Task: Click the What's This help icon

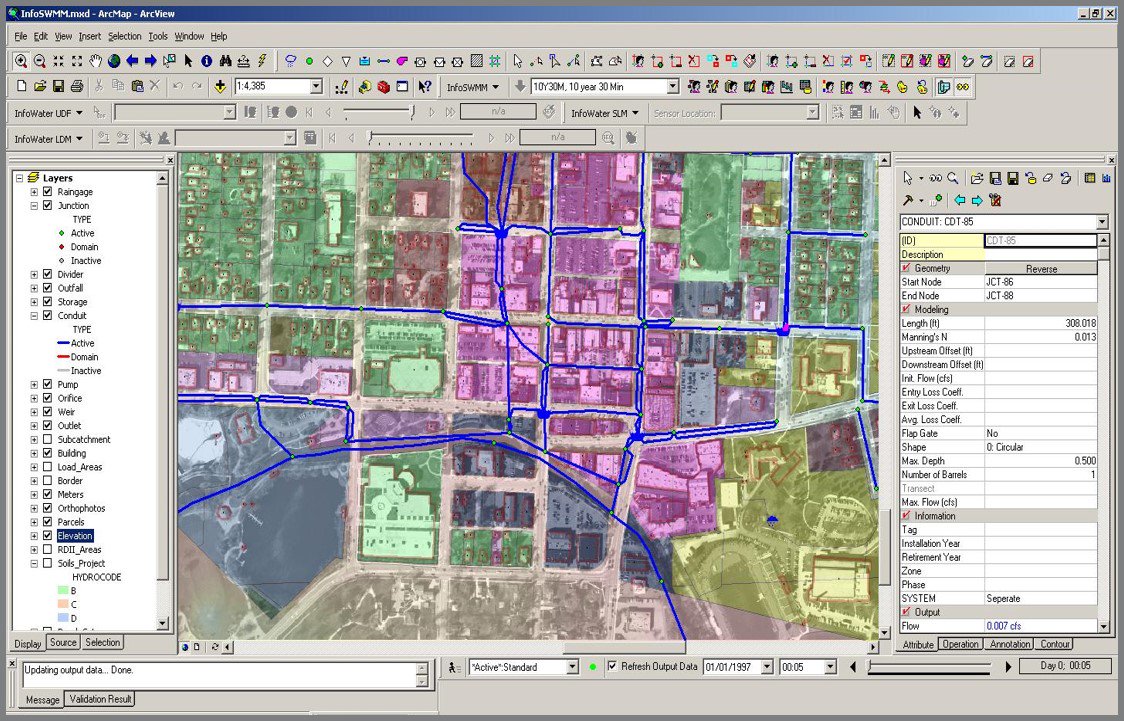Action: pos(425,87)
